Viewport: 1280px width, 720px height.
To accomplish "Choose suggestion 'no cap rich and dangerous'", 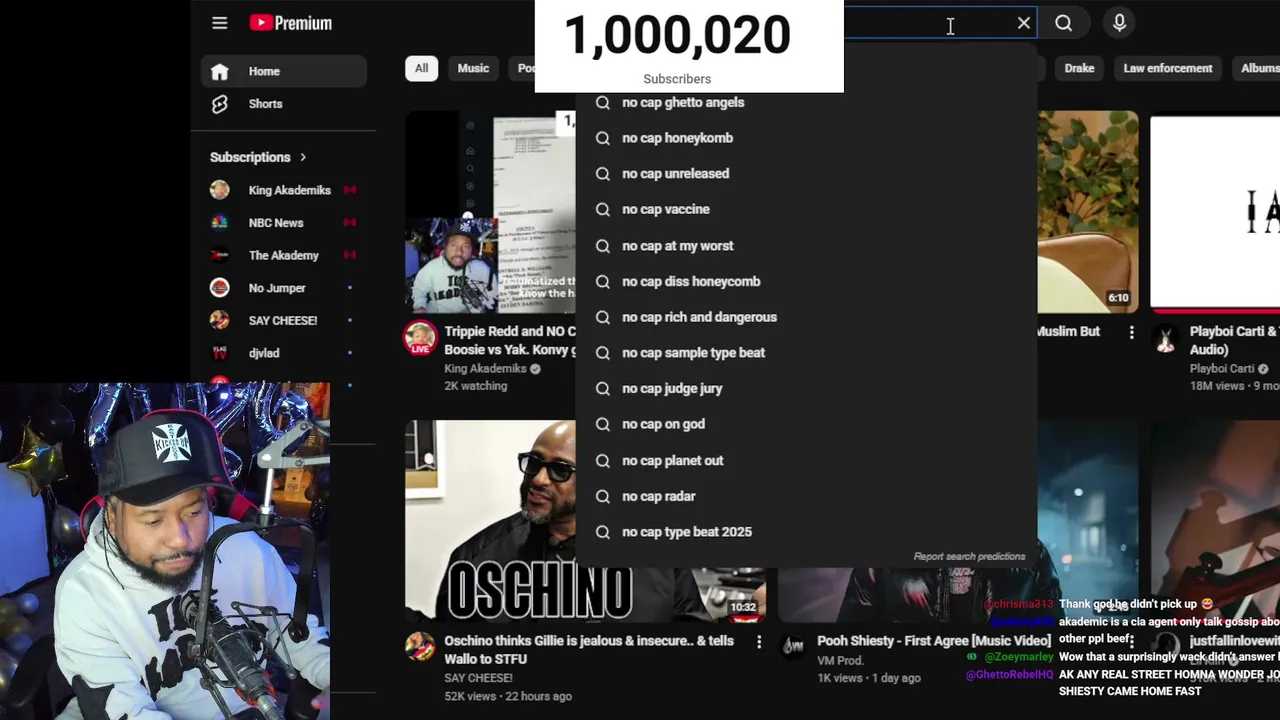I will (806, 317).
